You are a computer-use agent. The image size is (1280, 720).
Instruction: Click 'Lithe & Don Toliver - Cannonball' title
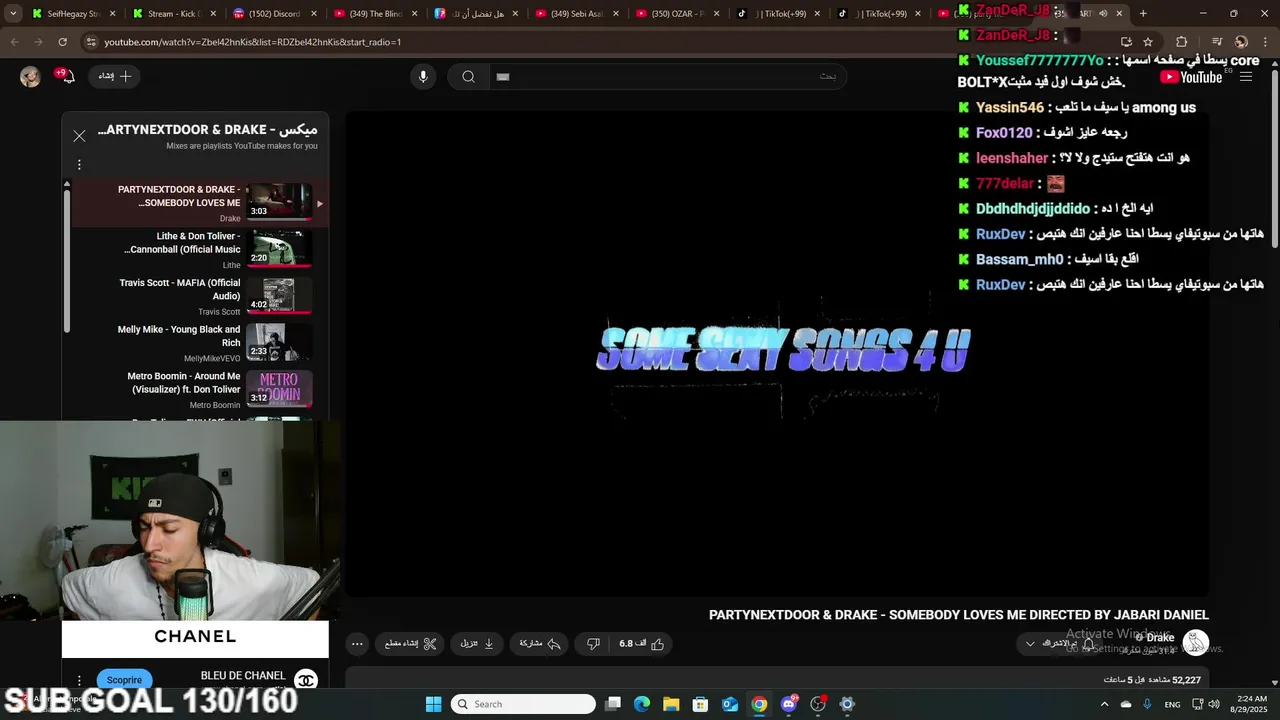(x=183, y=243)
